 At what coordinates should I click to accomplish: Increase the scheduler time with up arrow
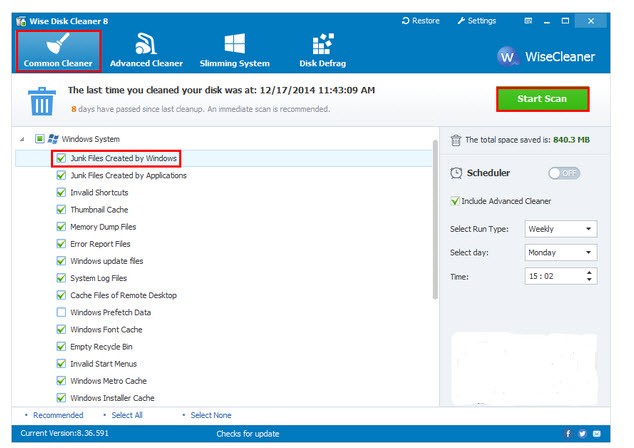click(x=589, y=273)
